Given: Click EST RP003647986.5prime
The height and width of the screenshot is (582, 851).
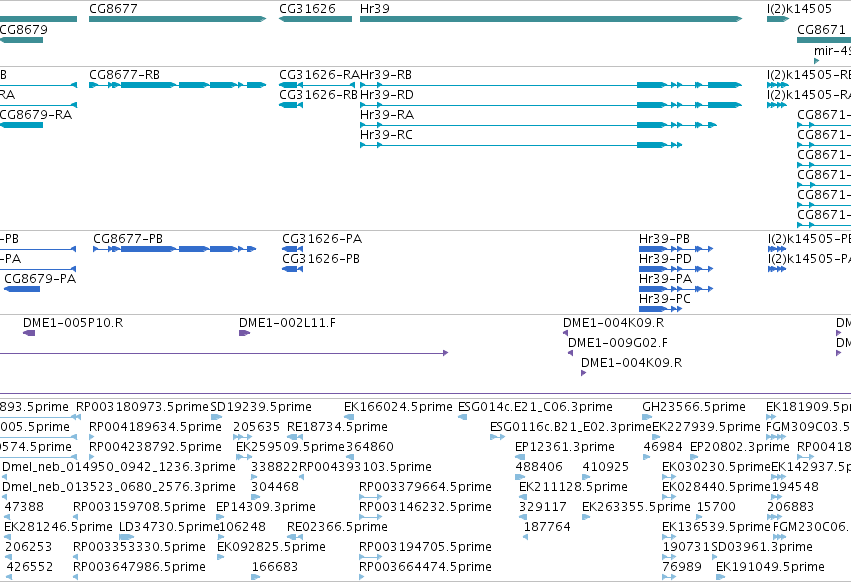Looking at the screenshot, I should (139, 567).
